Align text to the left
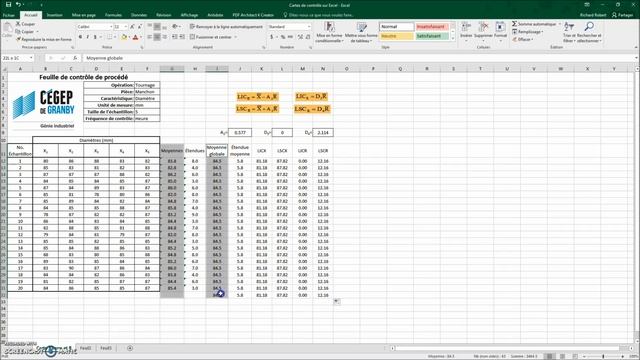Image resolution: width=640 pixels, height=360 pixels. pos(149,37)
